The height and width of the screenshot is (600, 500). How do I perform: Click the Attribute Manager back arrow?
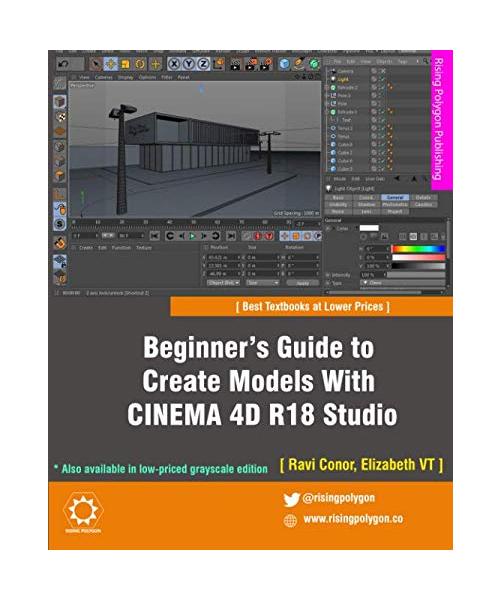tap(397, 179)
